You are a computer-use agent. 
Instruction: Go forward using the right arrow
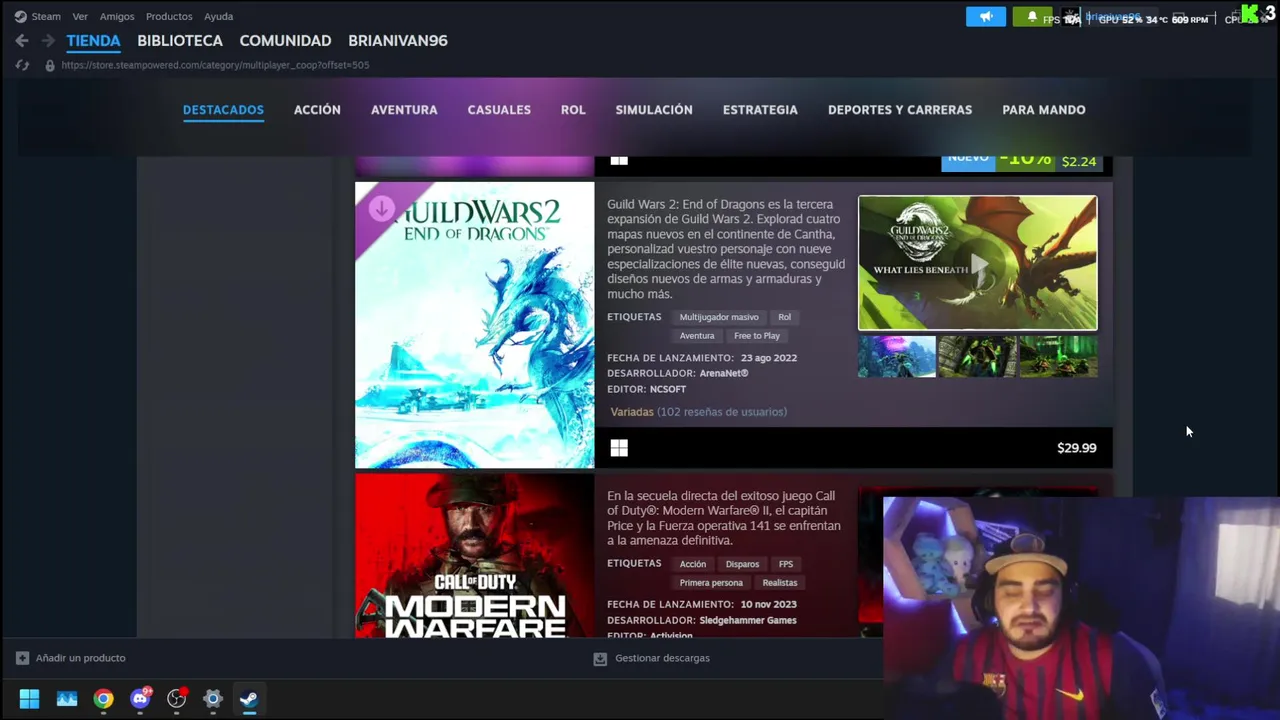click(48, 41)
